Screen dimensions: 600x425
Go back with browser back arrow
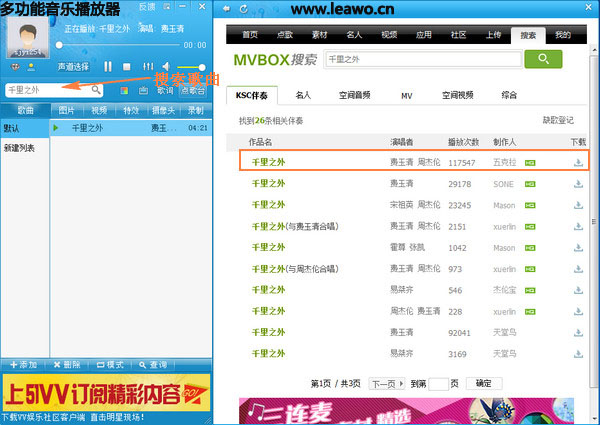coord(227,8)
